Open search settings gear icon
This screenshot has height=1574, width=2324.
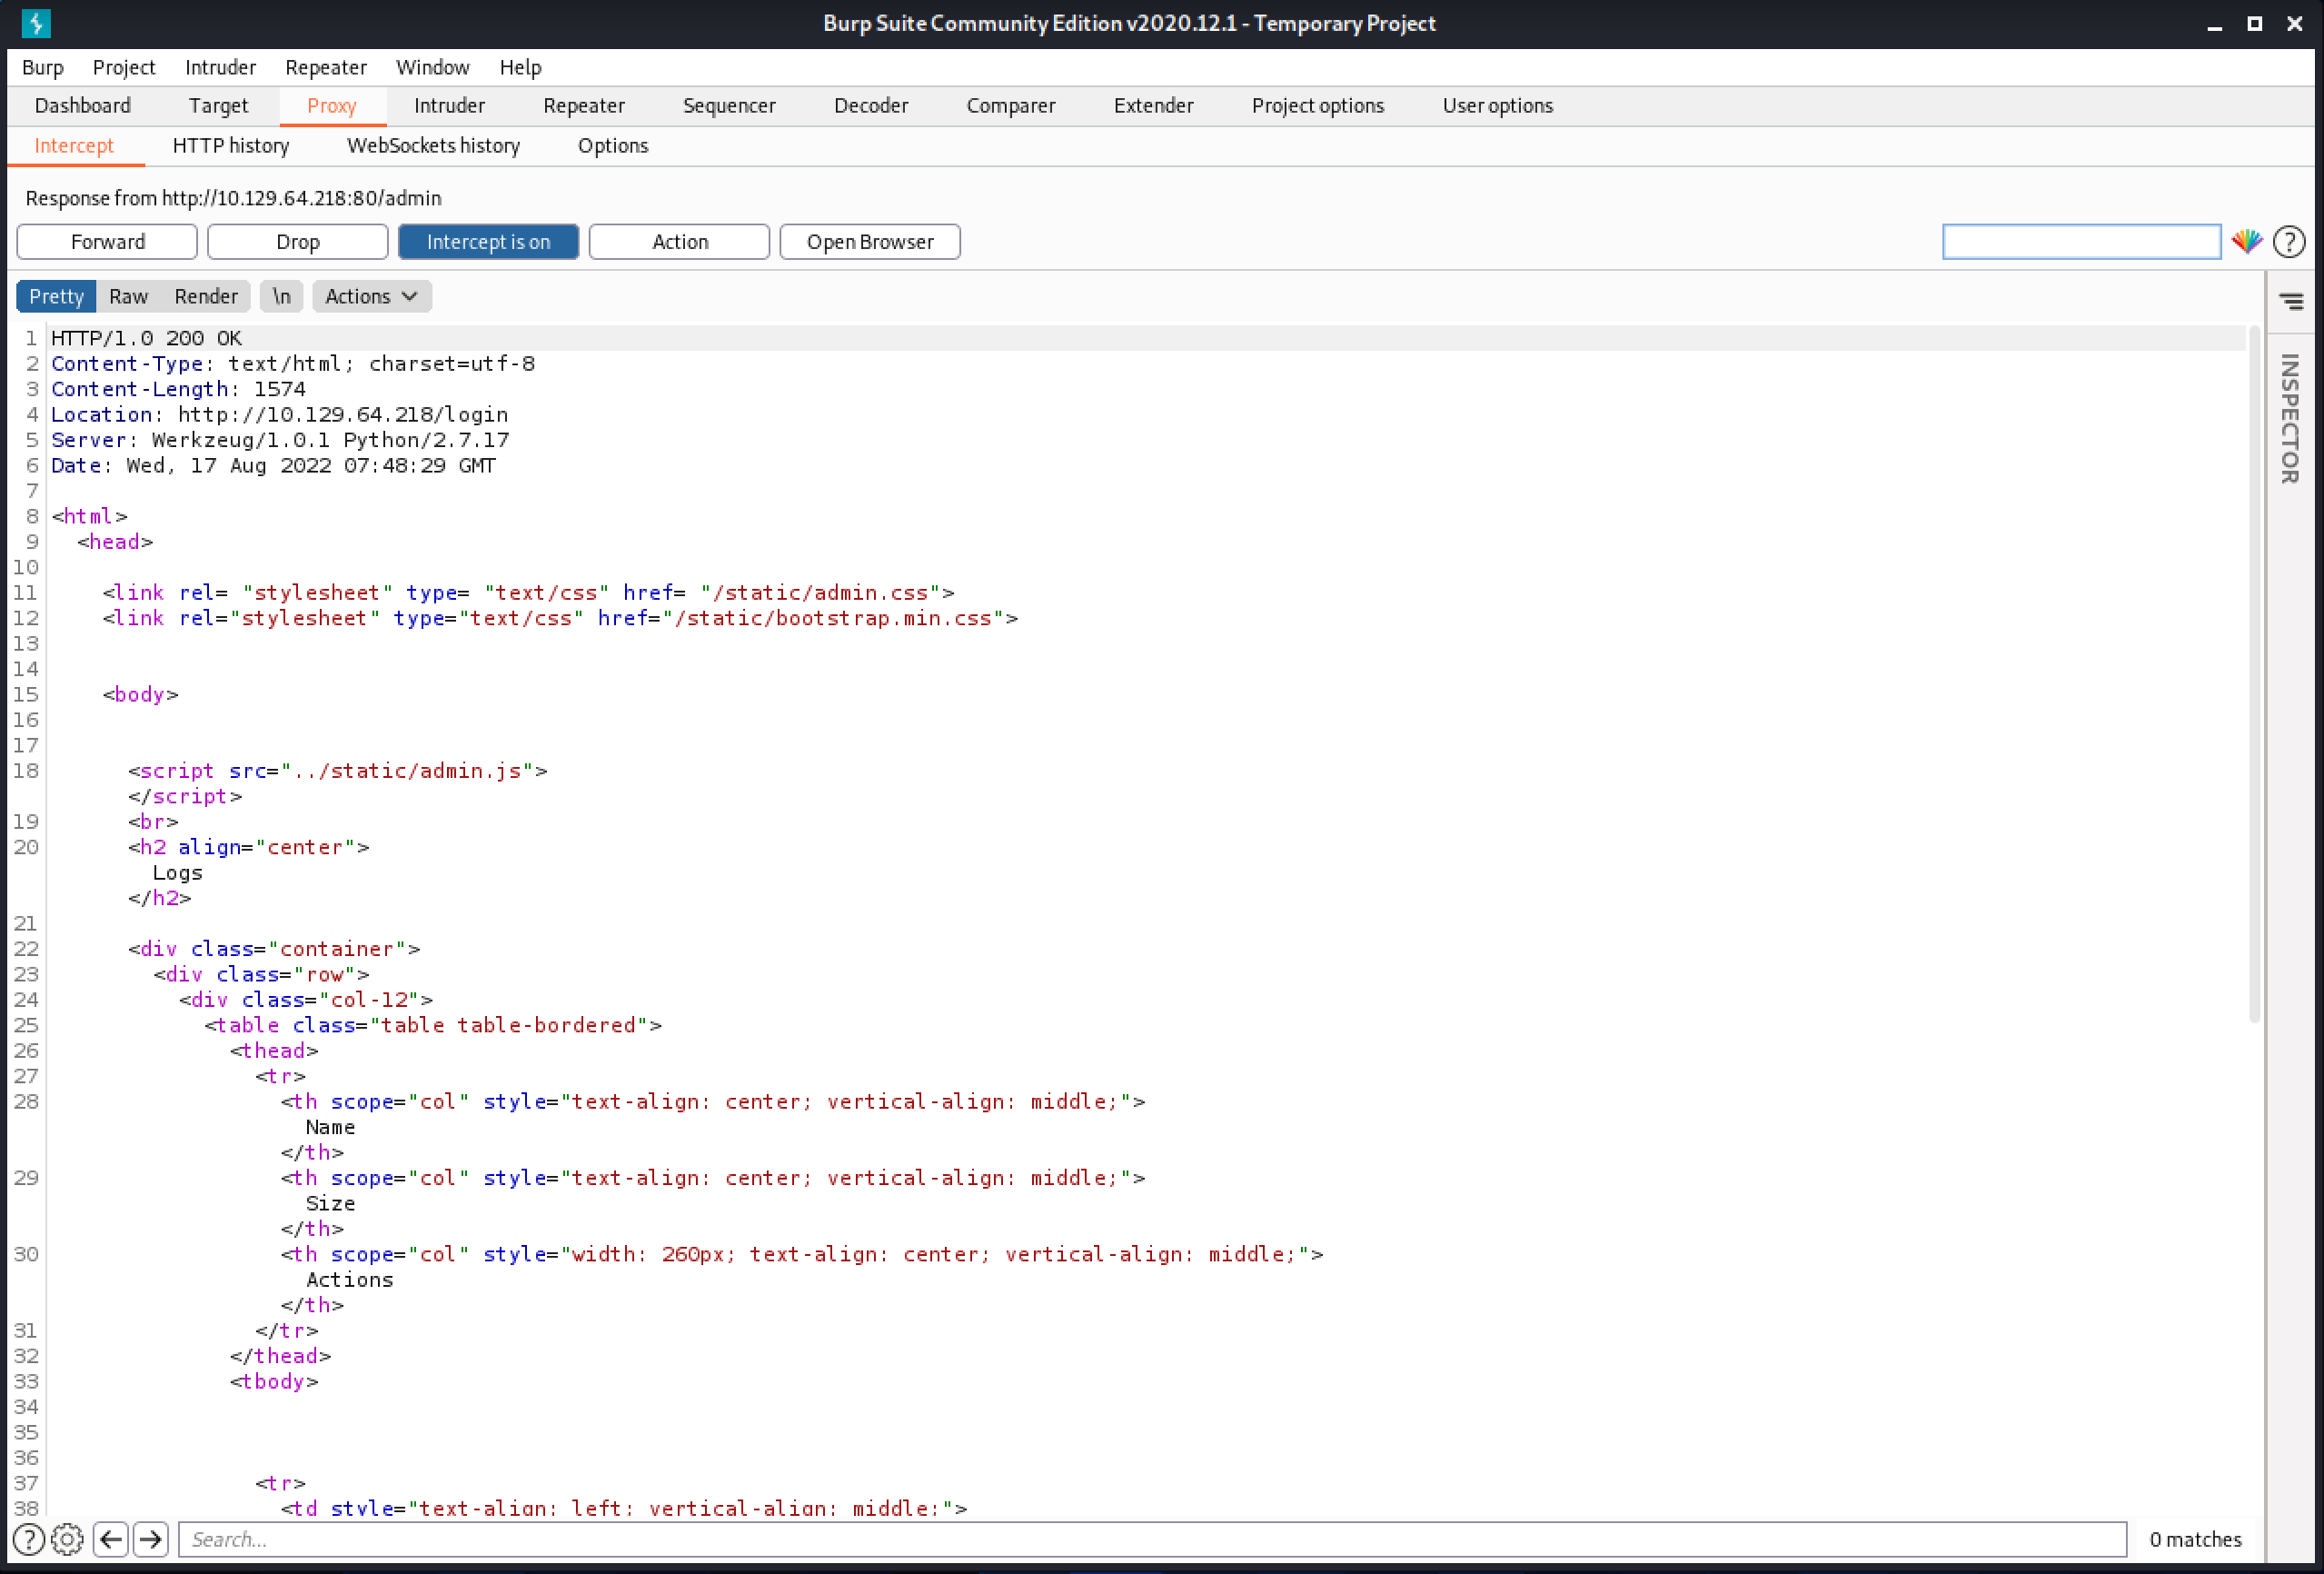(67, 1539)
